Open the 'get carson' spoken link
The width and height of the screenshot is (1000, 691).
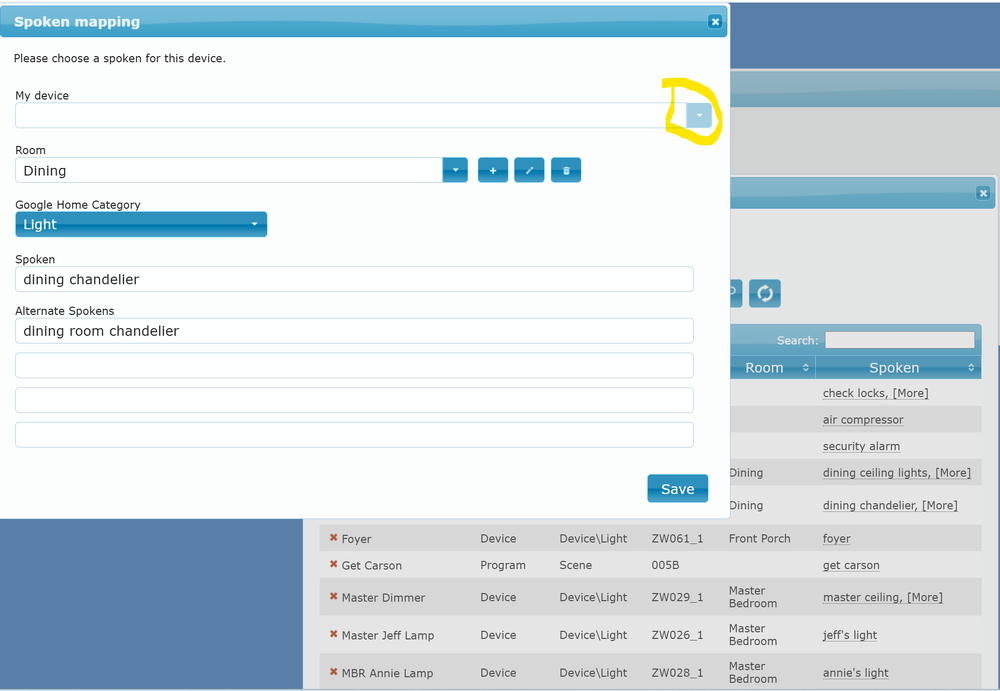(x=851, y=565)
